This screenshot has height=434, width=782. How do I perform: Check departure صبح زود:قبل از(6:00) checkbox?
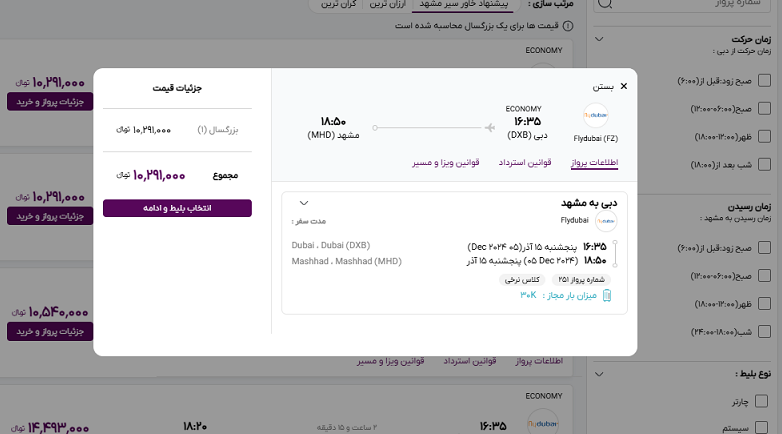764,80
